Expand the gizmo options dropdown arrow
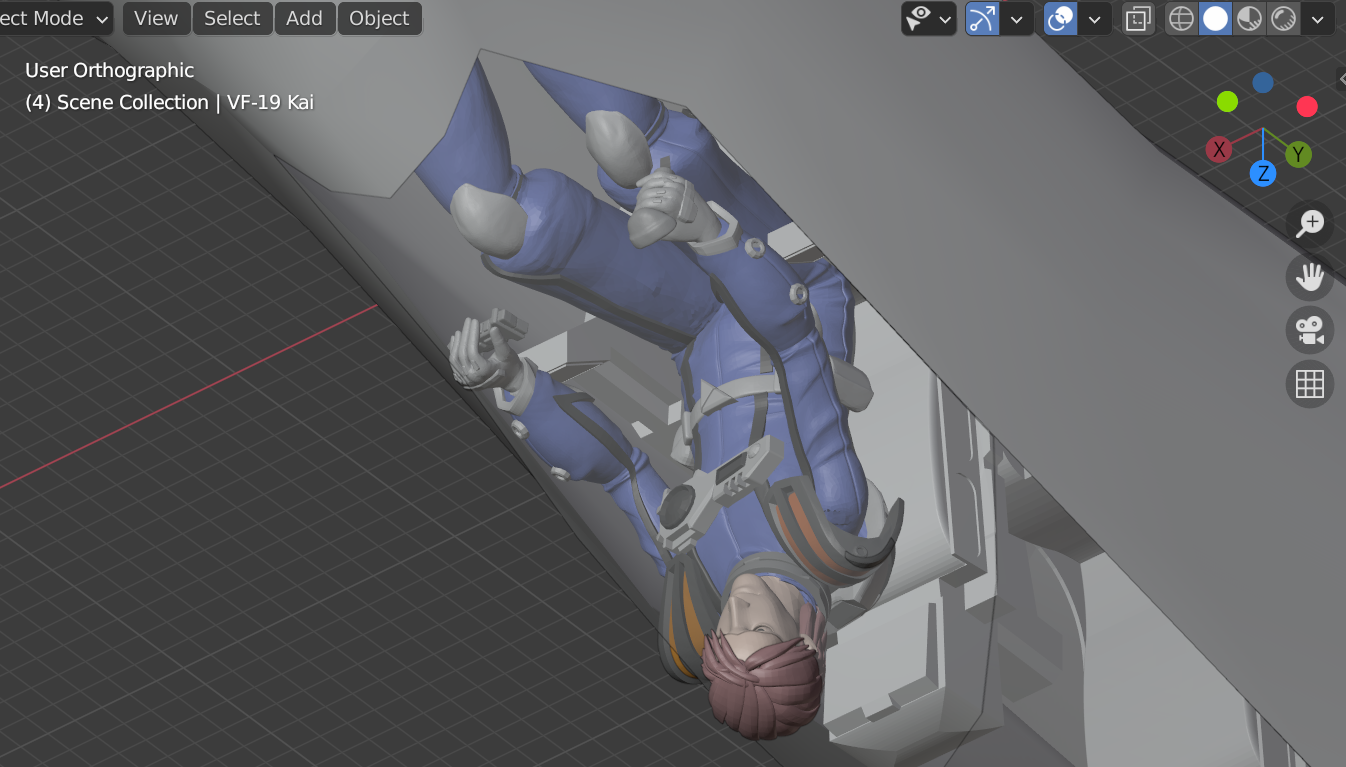Image resolution: width=1346 pixels, height=767 pixels. tap(1017, 18)
